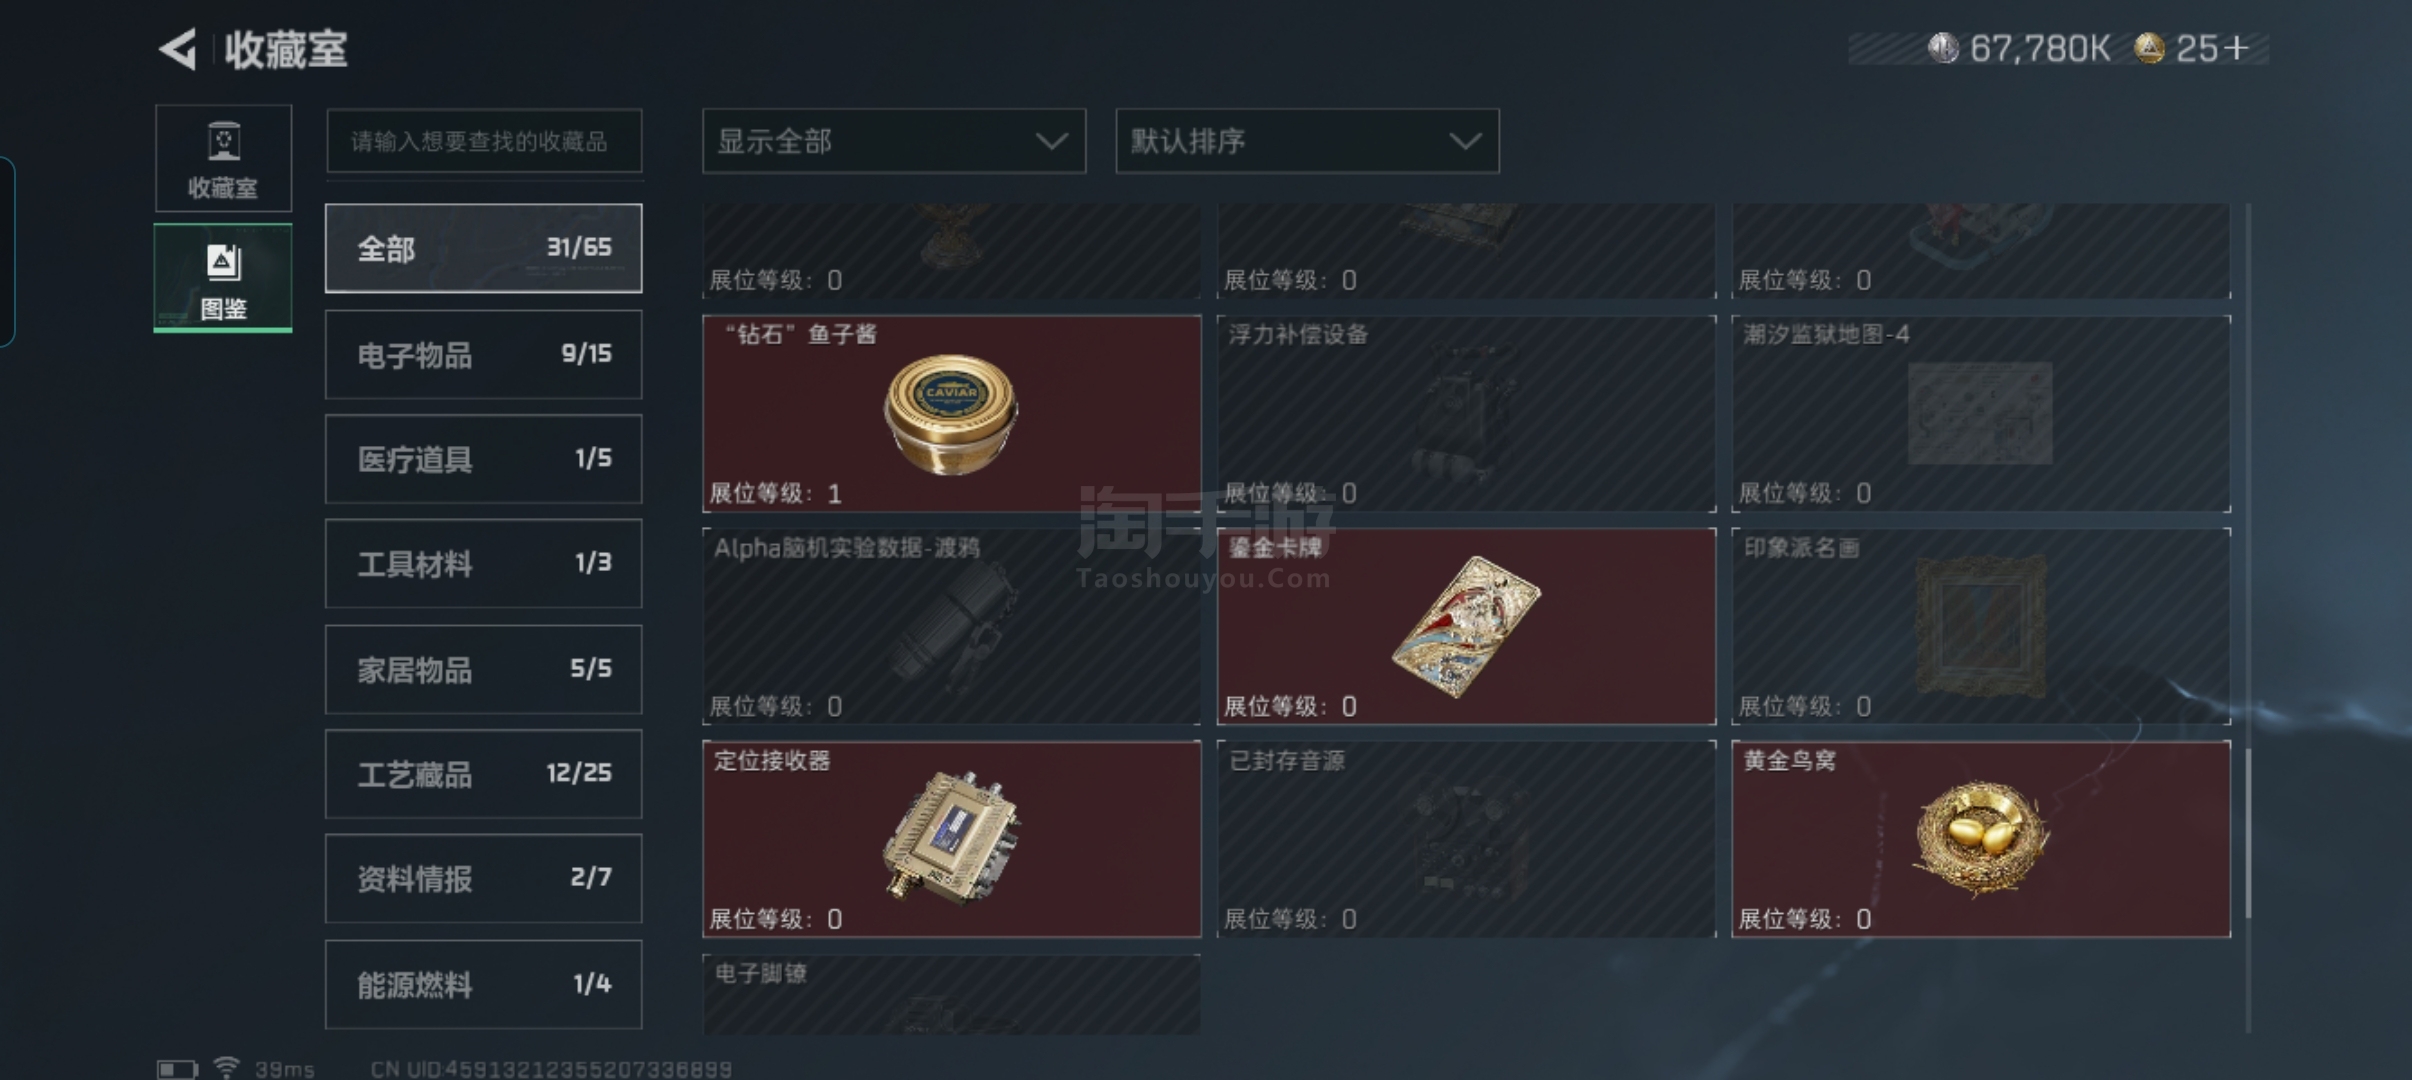Viewport: 2412px width, 1080px height.
Task: Open the 黄金鸟窝 golden nest item
Action: pyautogui.click(x=1981, y=839)
